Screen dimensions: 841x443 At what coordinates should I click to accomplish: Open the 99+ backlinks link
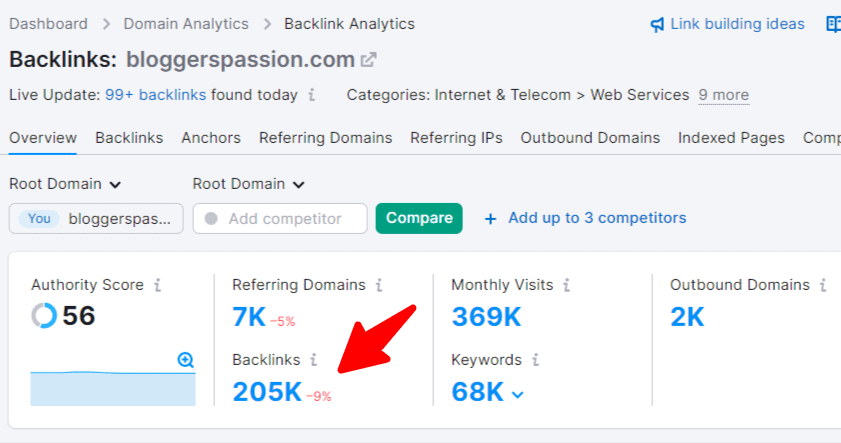click(x=156, y=95)
